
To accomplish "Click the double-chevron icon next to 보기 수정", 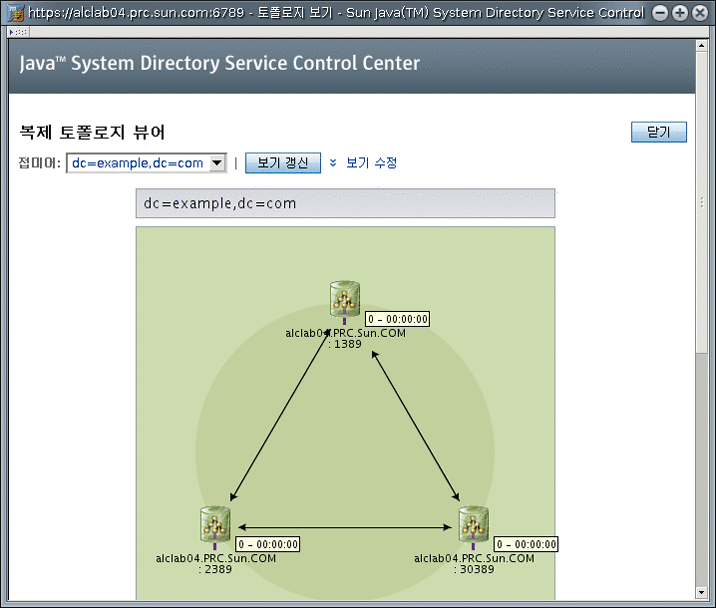I will [333, 163].
